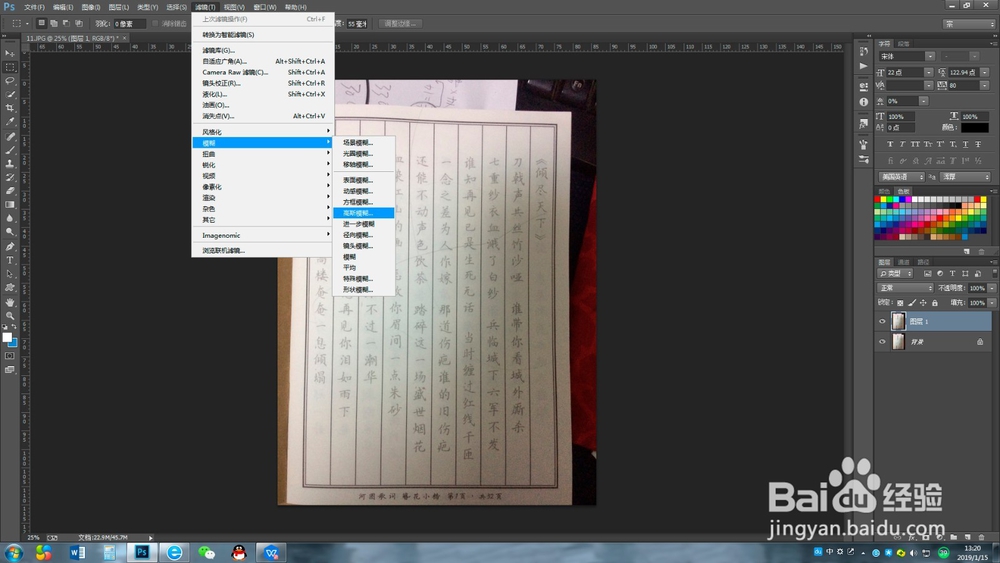Toggle the anti-alias checkbox in options bar

pyautogui.click(x=155, y=24)
